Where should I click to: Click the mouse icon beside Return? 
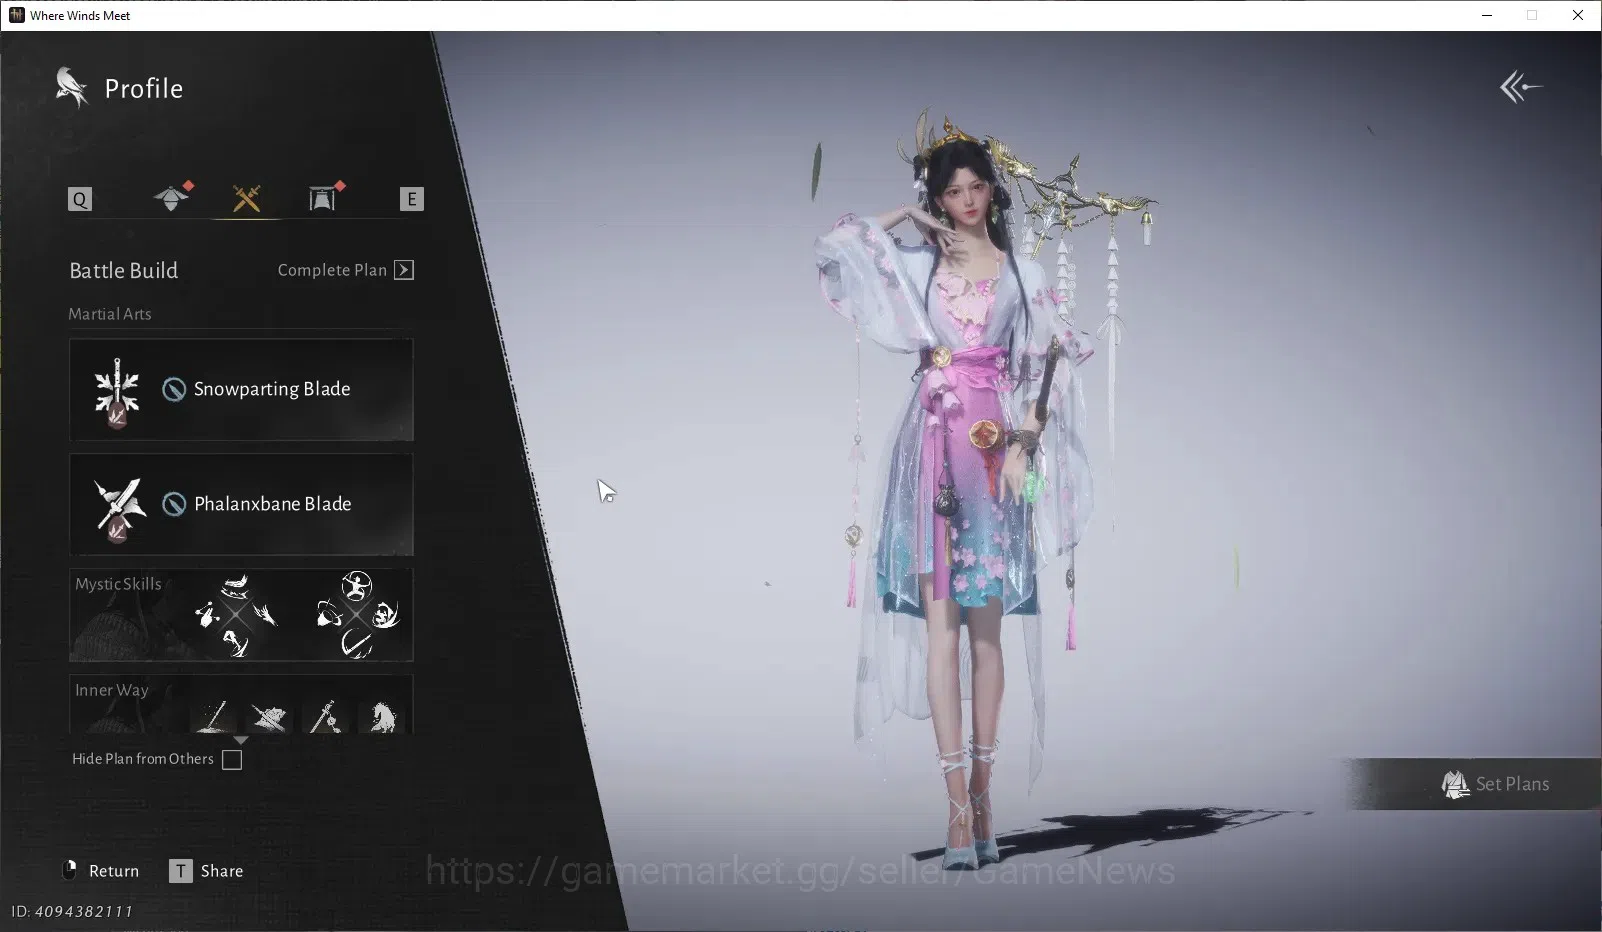click(x=70, y=870)
